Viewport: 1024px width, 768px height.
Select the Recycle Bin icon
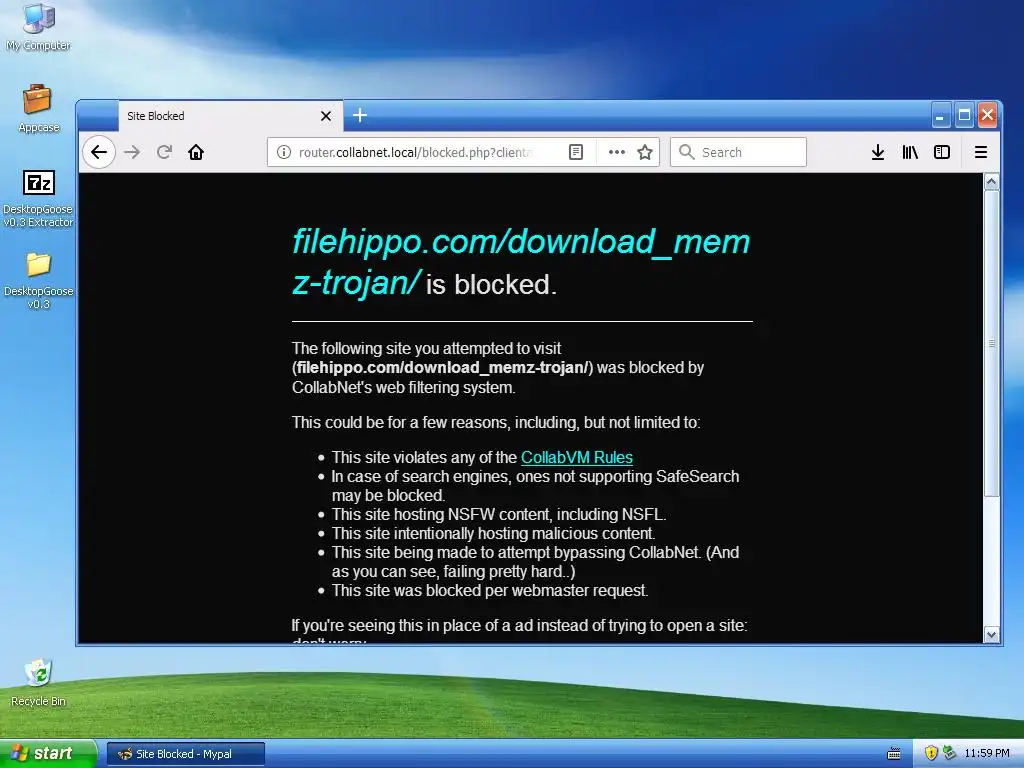[39, 683]
